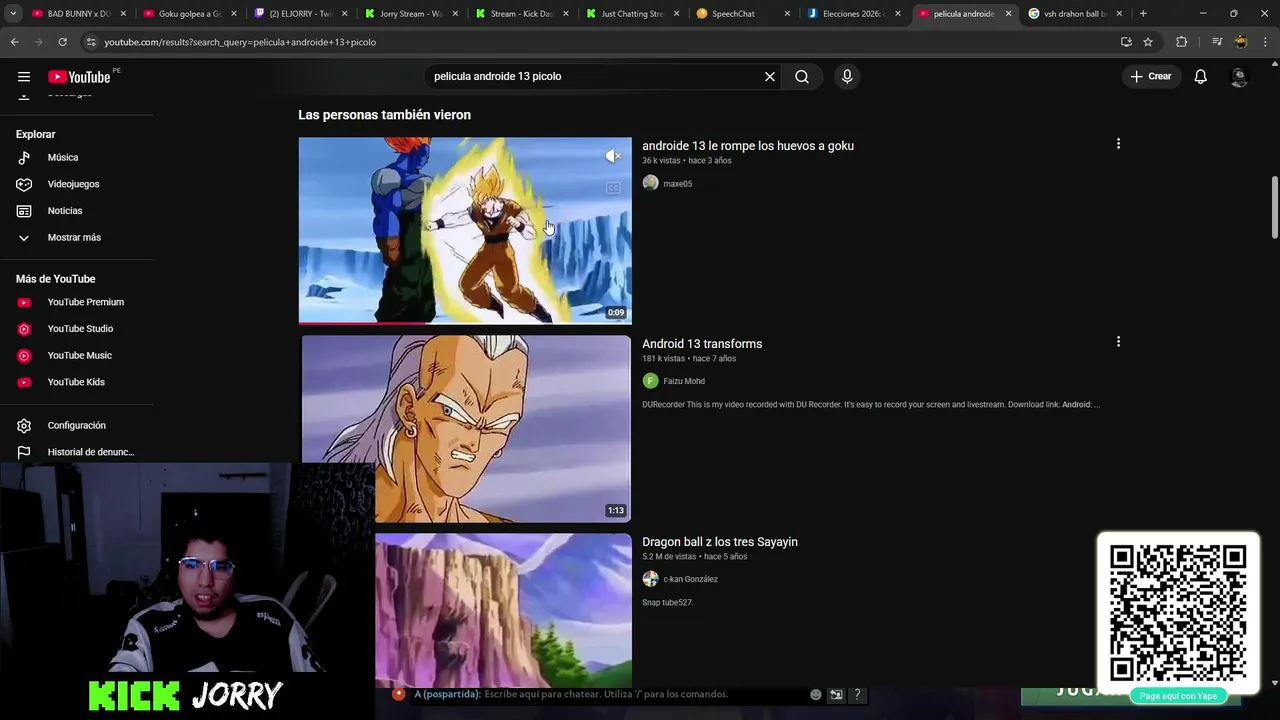Visit the maxe05 channel name

click(x=677, y=184)
